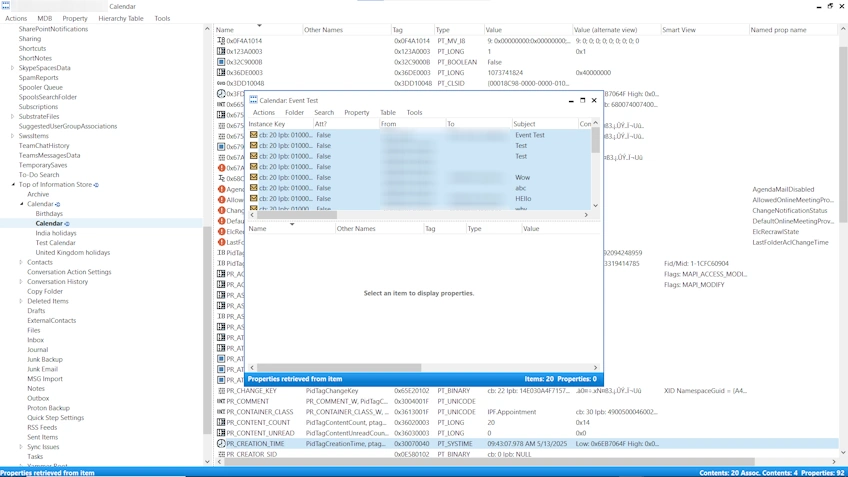848x477 pixels.
Task: Open the Hierarchy Table menu
Action: [x=121, y=18]
